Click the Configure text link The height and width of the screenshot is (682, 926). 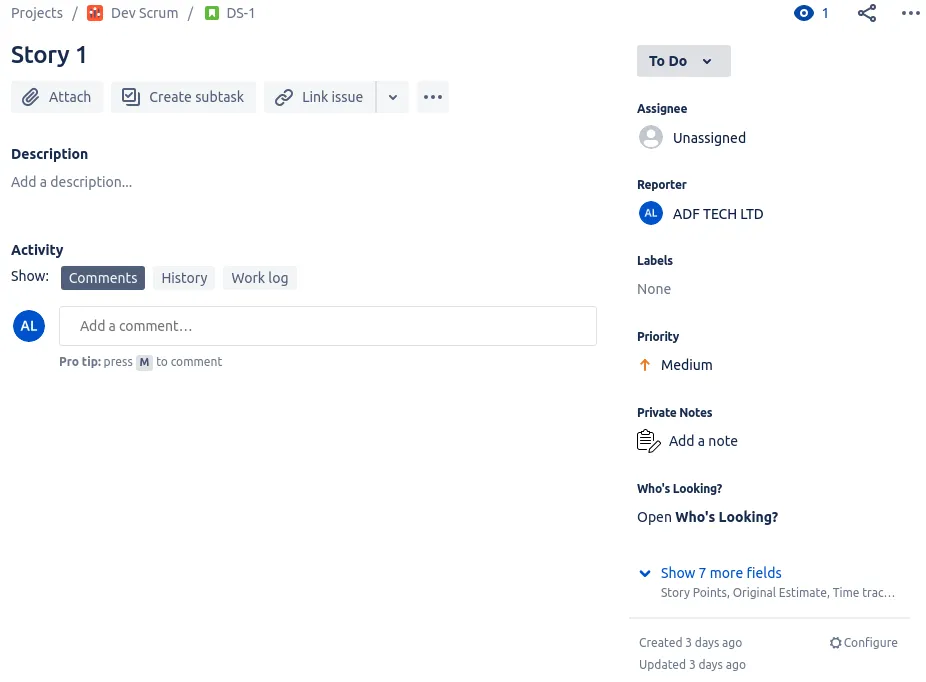click(870, 642)
